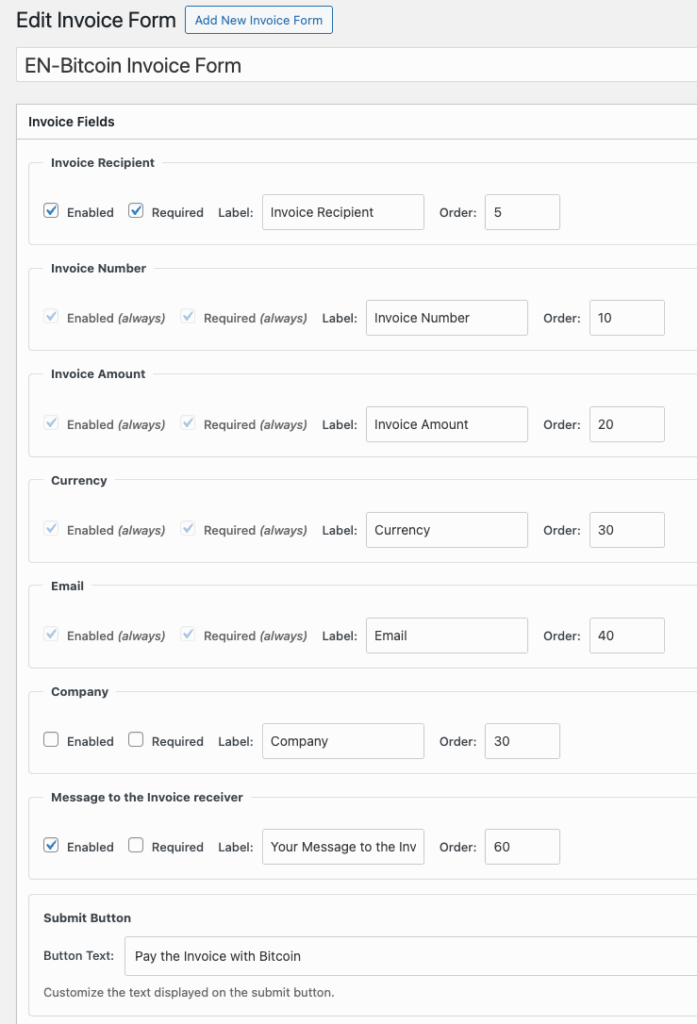Click the Invoice Number label field

[x=446, y=318]
